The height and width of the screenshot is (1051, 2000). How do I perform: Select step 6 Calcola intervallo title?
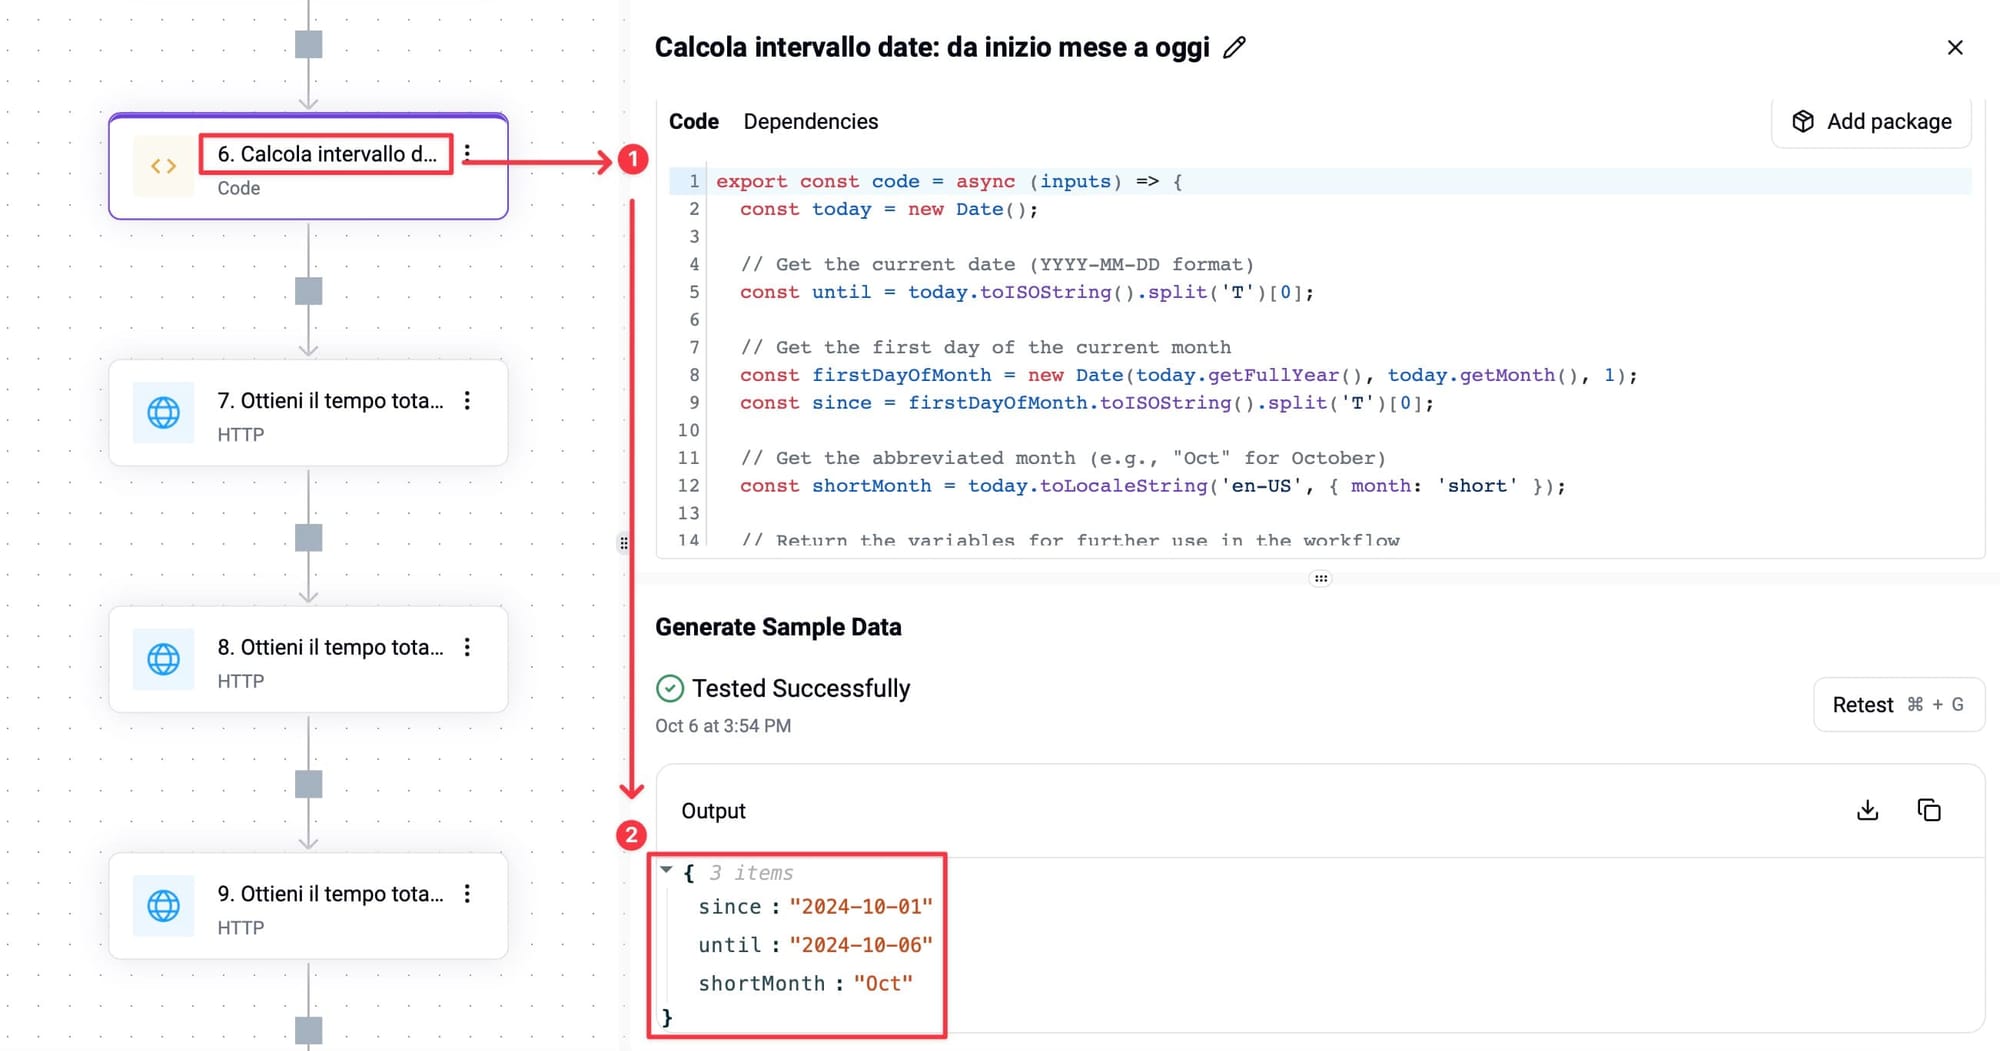coord(327,154)
